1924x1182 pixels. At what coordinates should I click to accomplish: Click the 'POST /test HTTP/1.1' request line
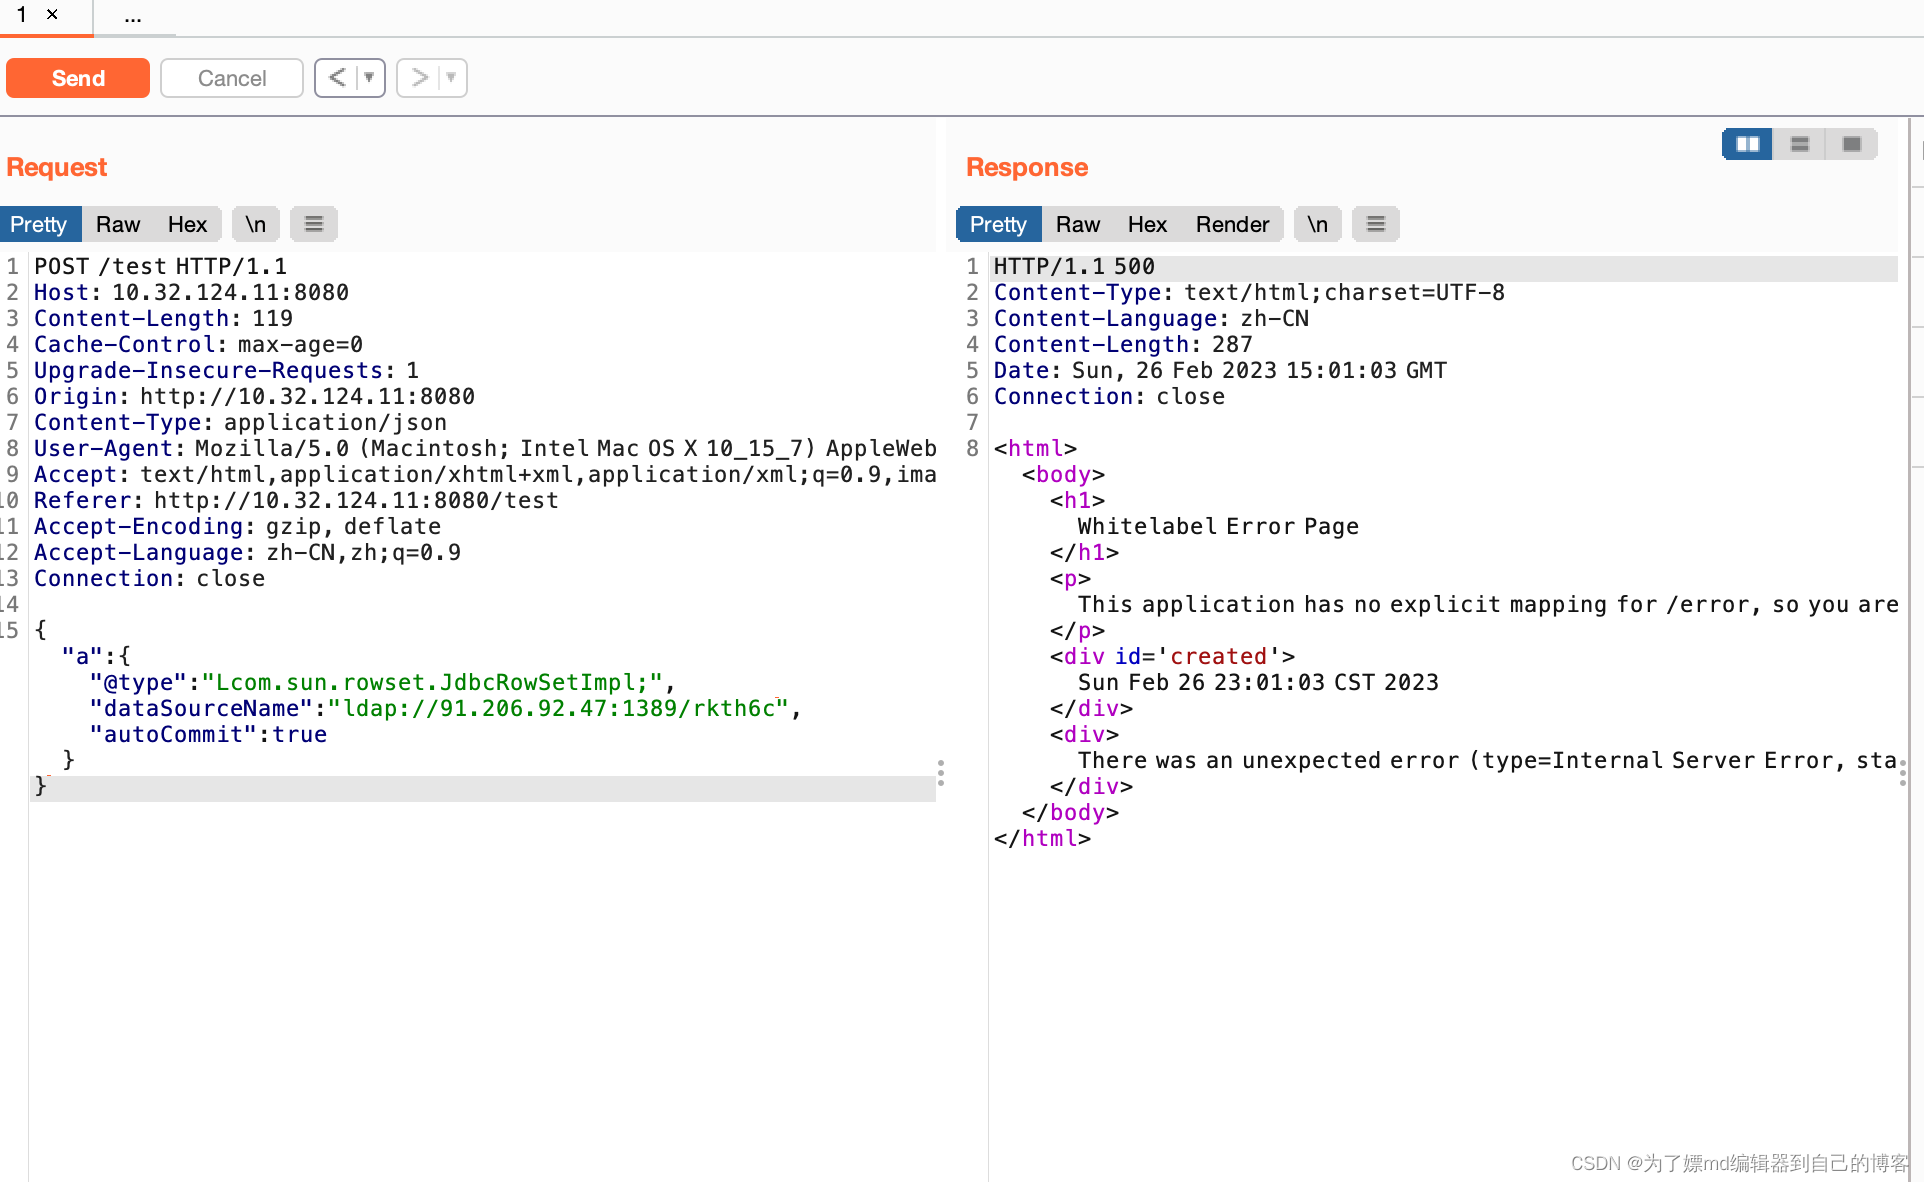tap(160, 266)
